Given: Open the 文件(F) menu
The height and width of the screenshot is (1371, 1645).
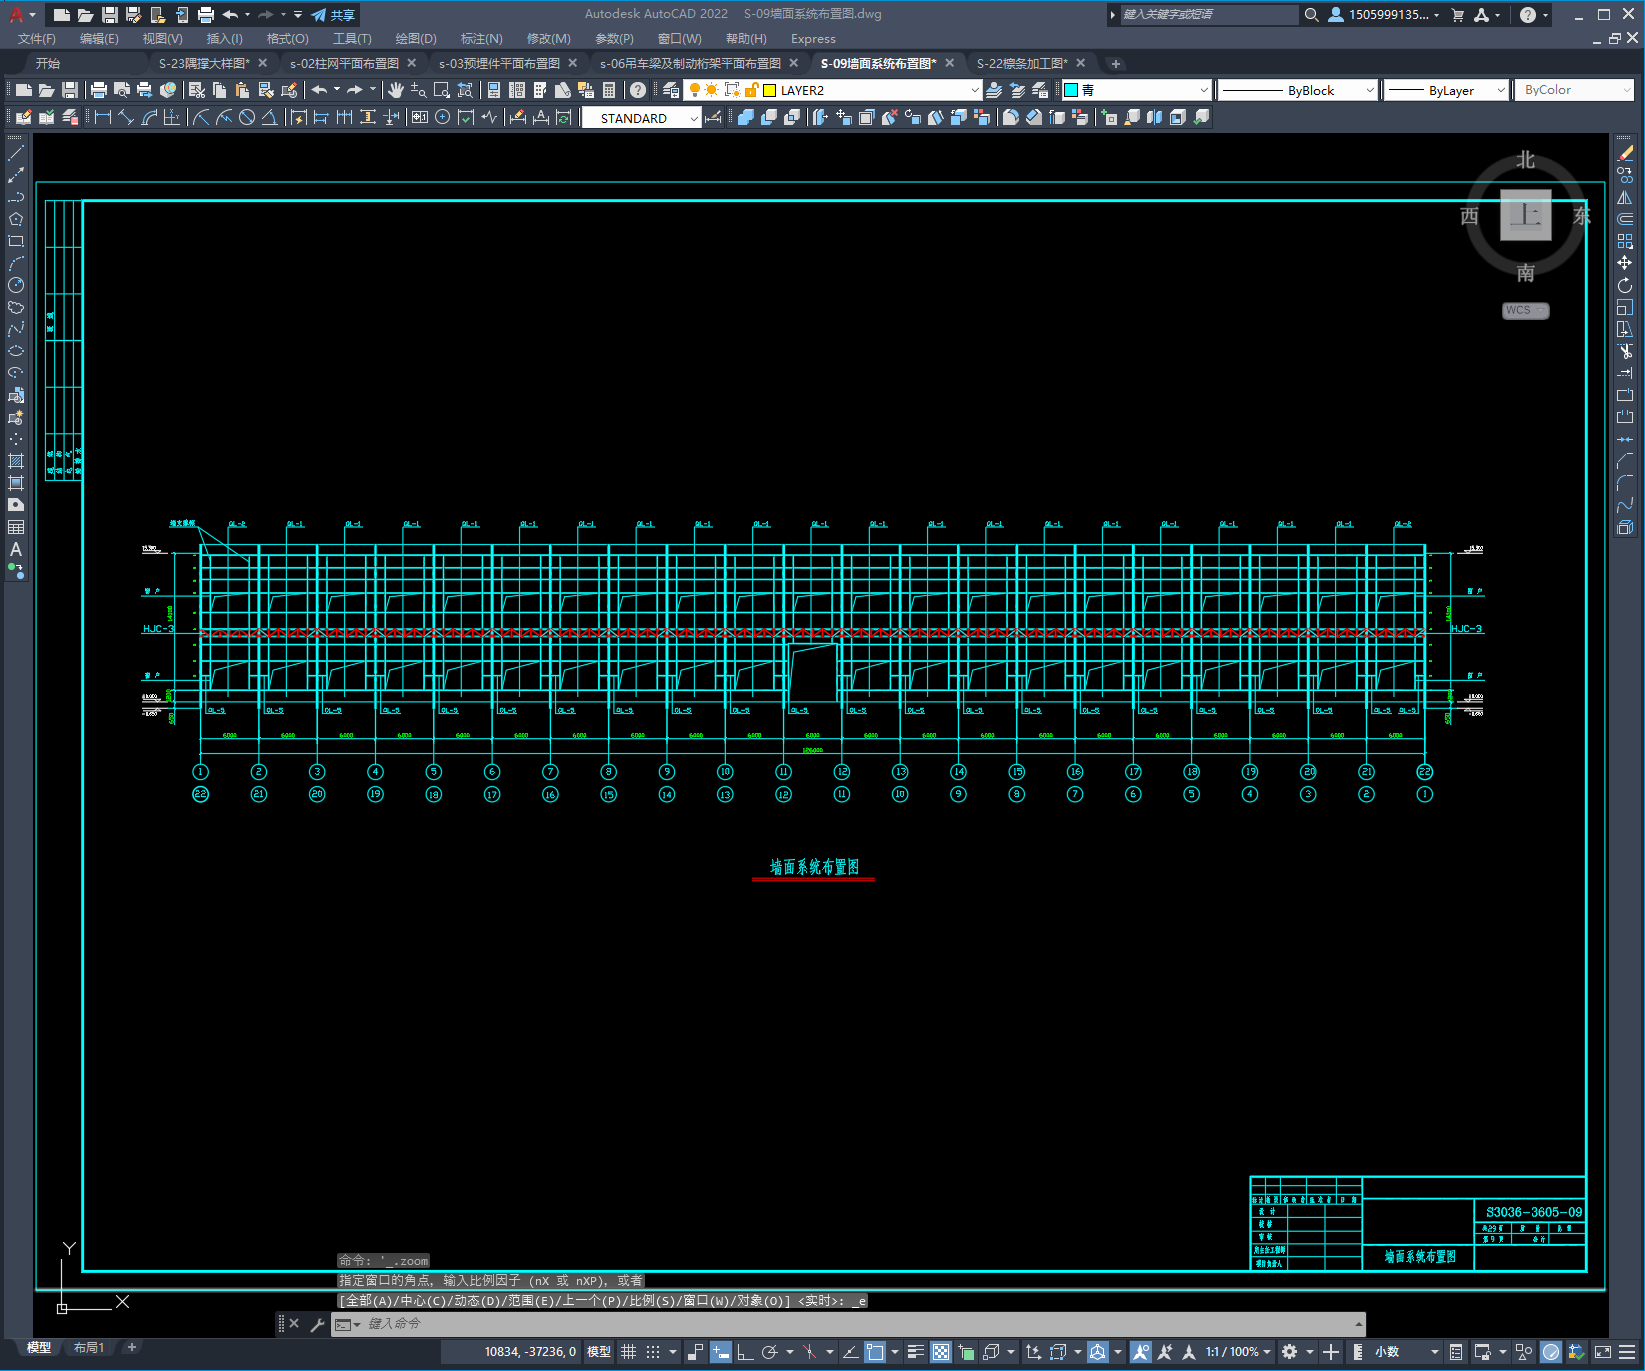Looking at the screenshot, I should [x=36, y=39].
